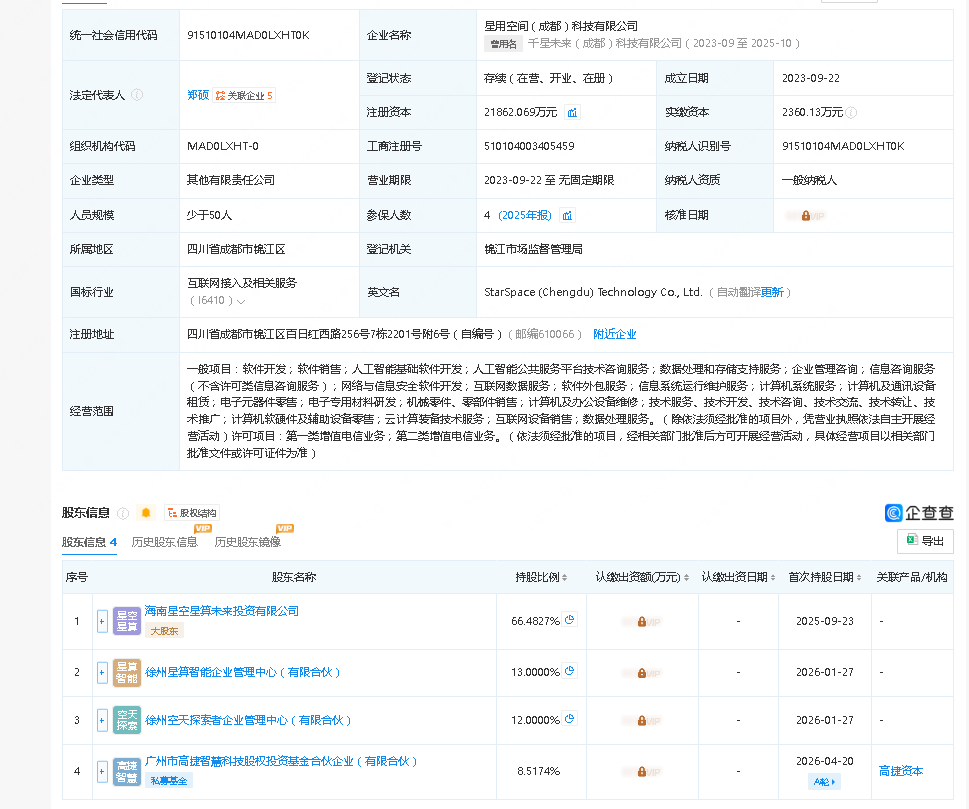
Task: Open the 附近企业 nearby companies link
Action: [x=614, y=334]
